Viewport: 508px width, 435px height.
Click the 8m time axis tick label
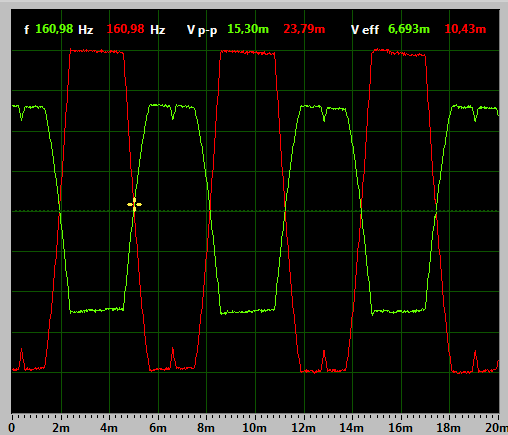click(206, 428)
